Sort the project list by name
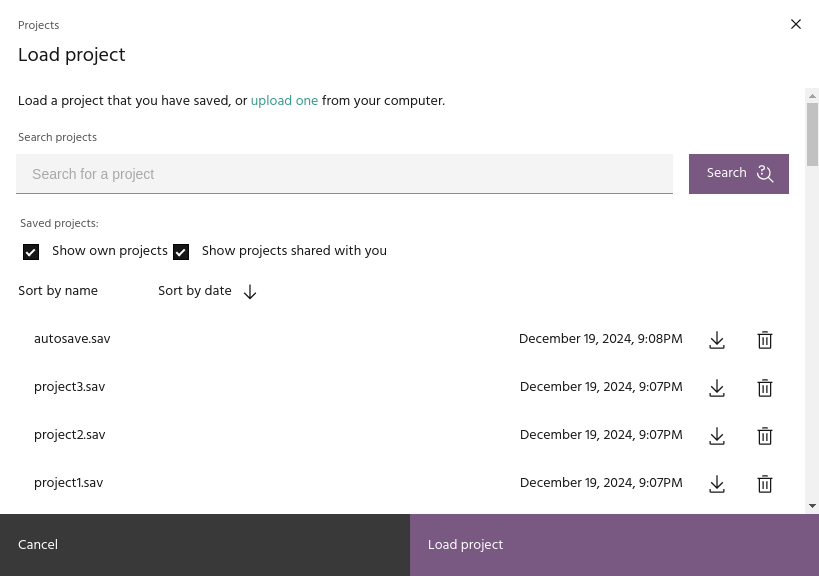 click(58, 291)
